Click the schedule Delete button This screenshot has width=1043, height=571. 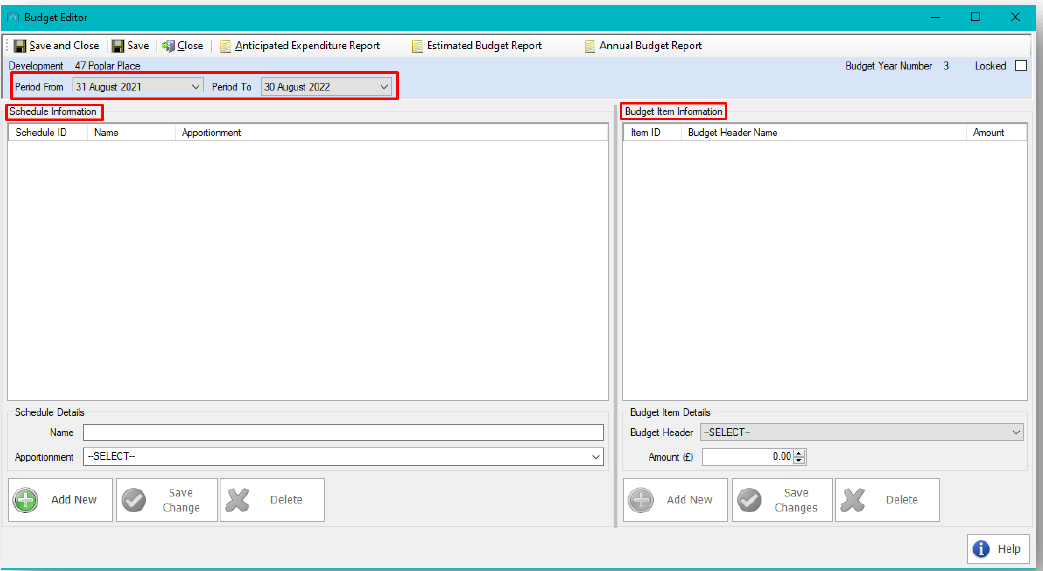coord(273,500)
